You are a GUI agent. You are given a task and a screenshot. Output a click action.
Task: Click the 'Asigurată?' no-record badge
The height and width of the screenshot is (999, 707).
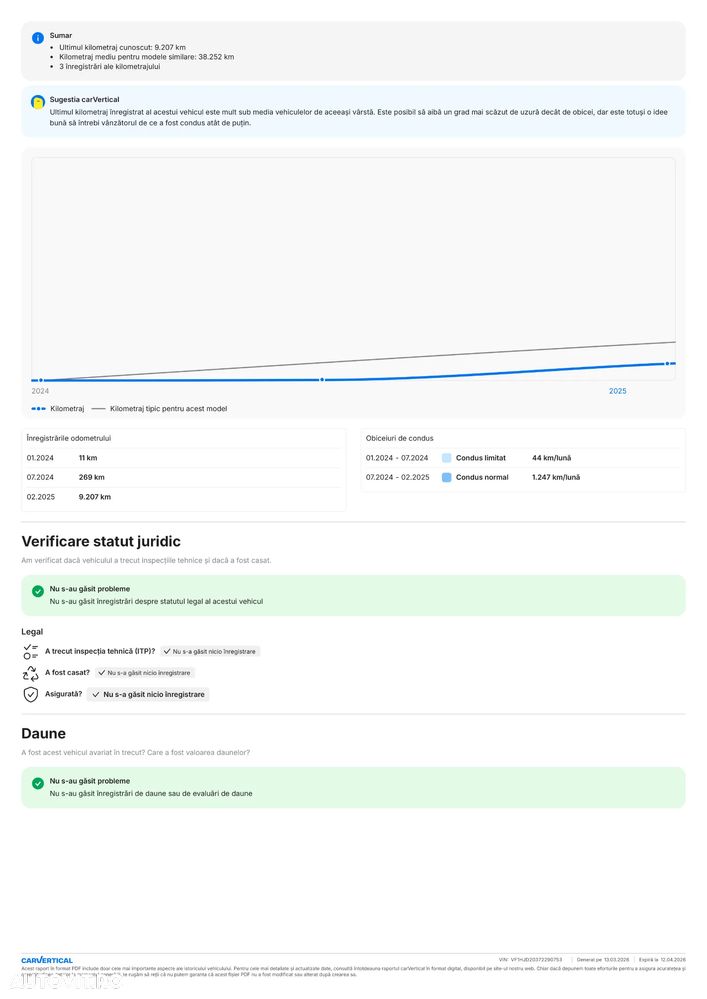pos(148,694)
